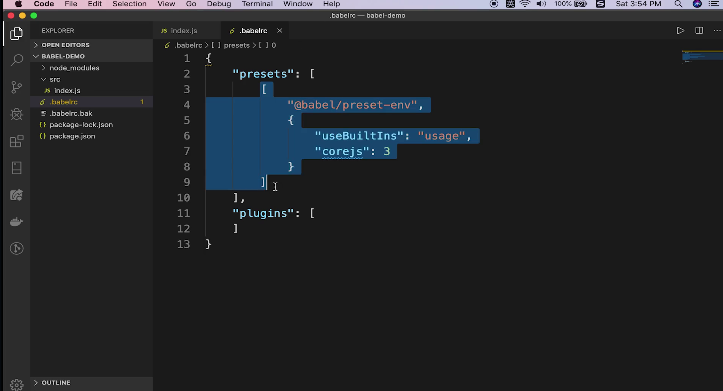Open the Code application menu
The width and height of the screenshot is (723, 391).
pyautogui.click(x=44, y=4)
